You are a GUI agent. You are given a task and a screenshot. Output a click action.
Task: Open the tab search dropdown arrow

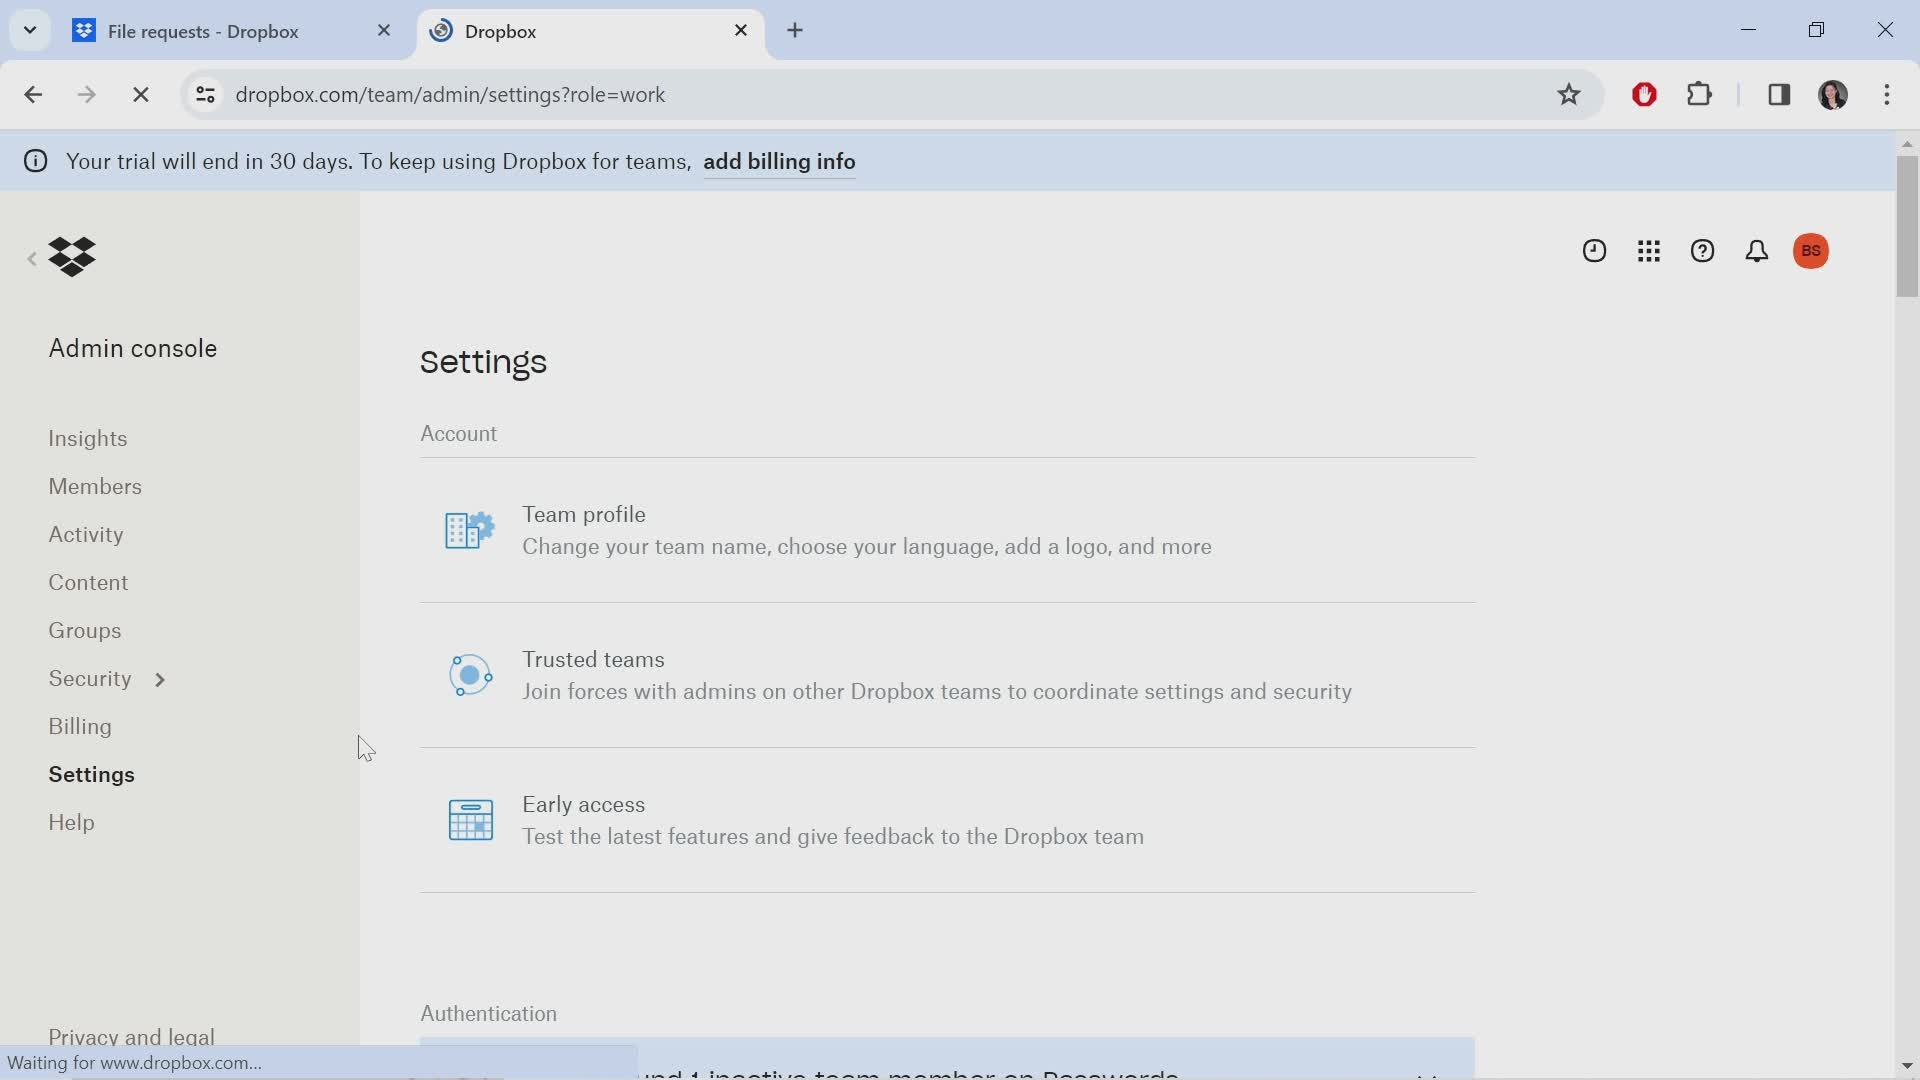point(30,30)
